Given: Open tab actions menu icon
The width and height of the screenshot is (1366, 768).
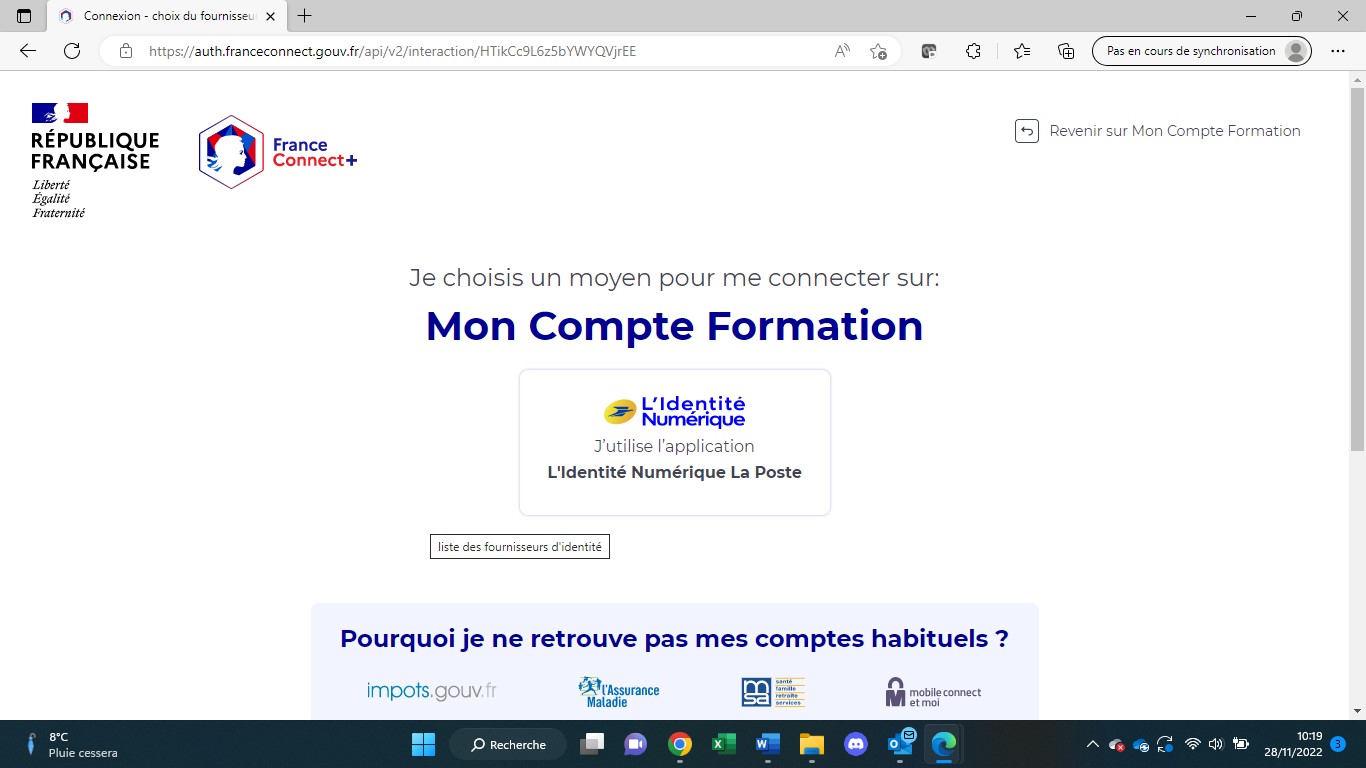Looking at the screenshot, I should click(24, 16).
